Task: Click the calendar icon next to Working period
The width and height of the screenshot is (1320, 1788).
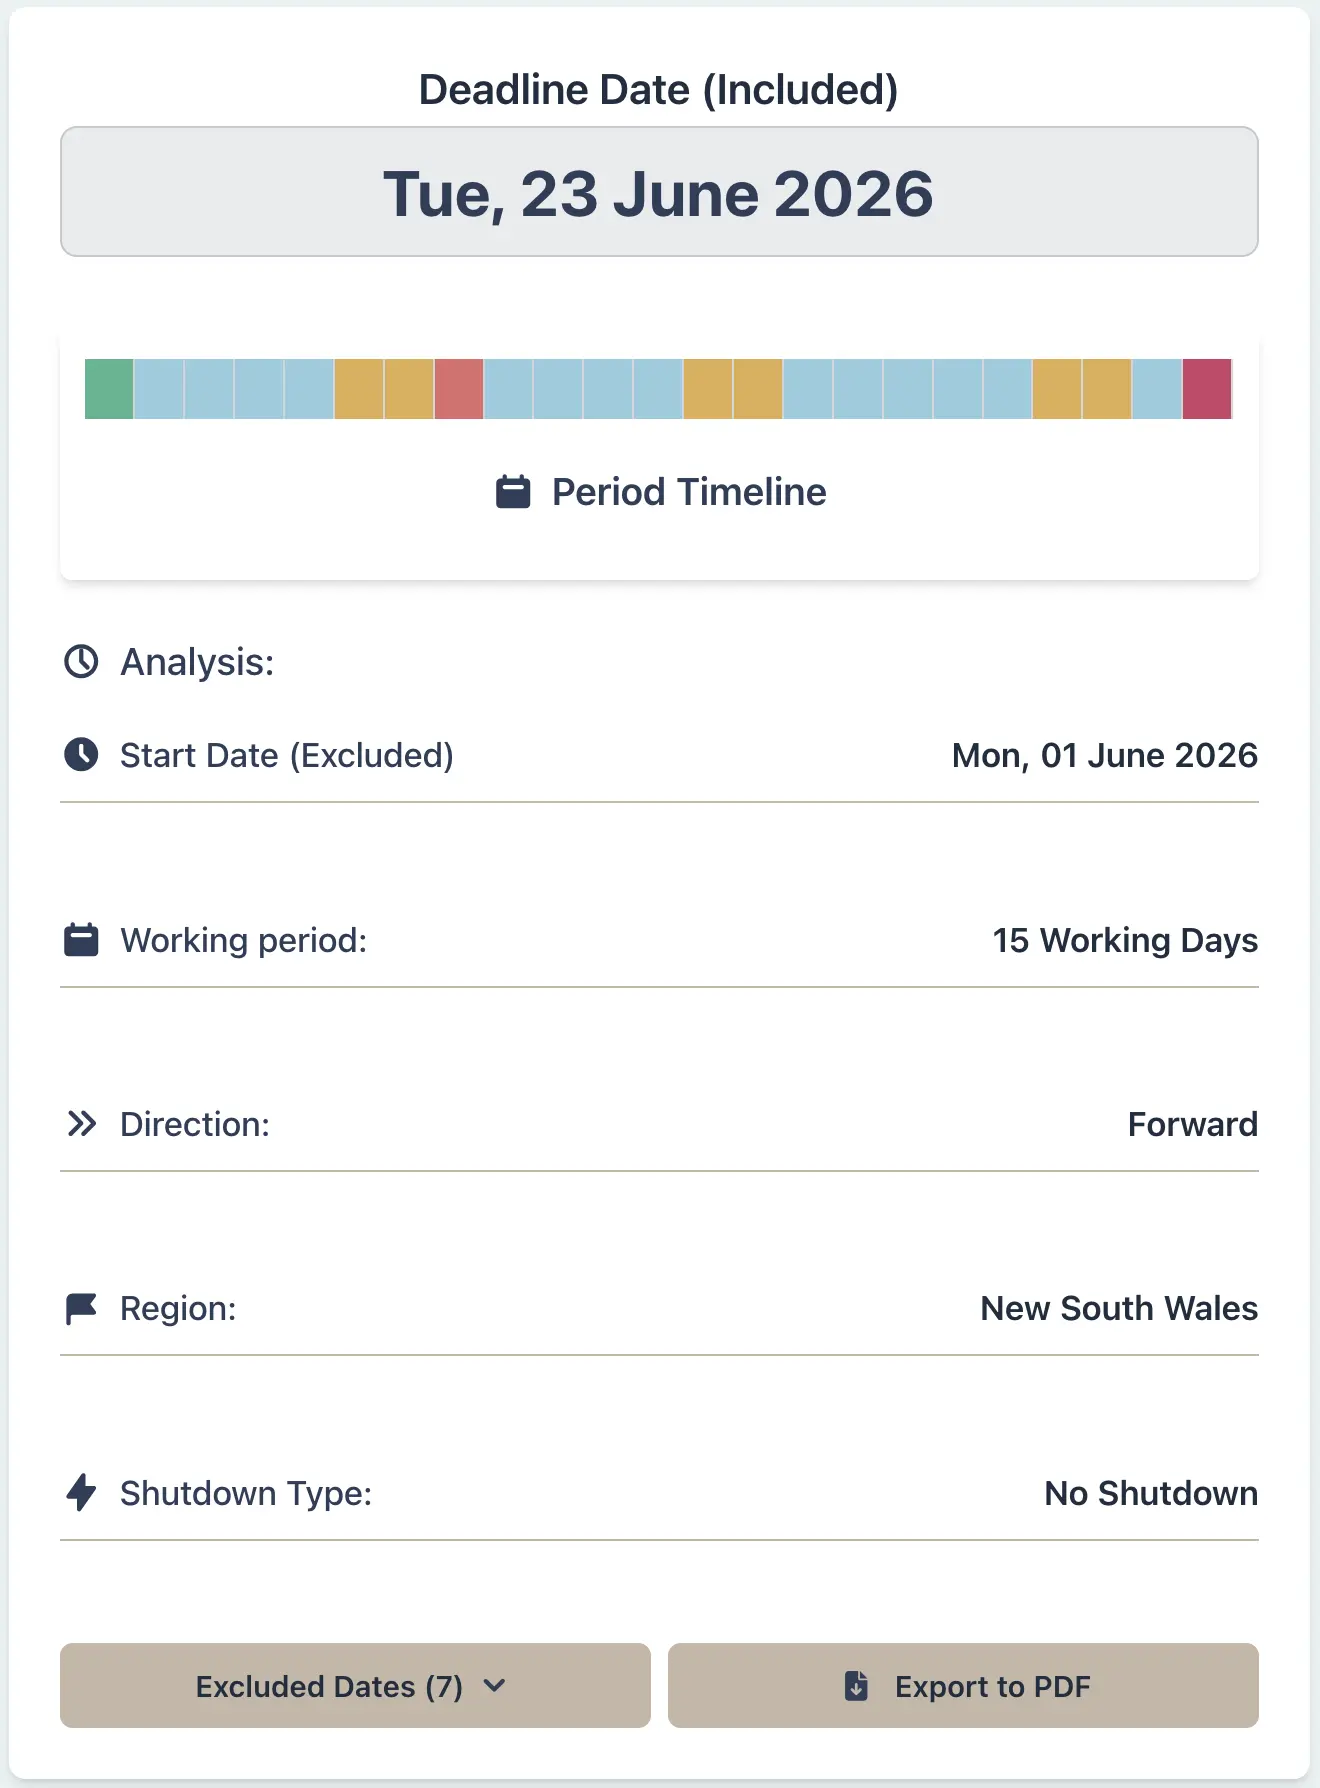Action: point(81,940)
